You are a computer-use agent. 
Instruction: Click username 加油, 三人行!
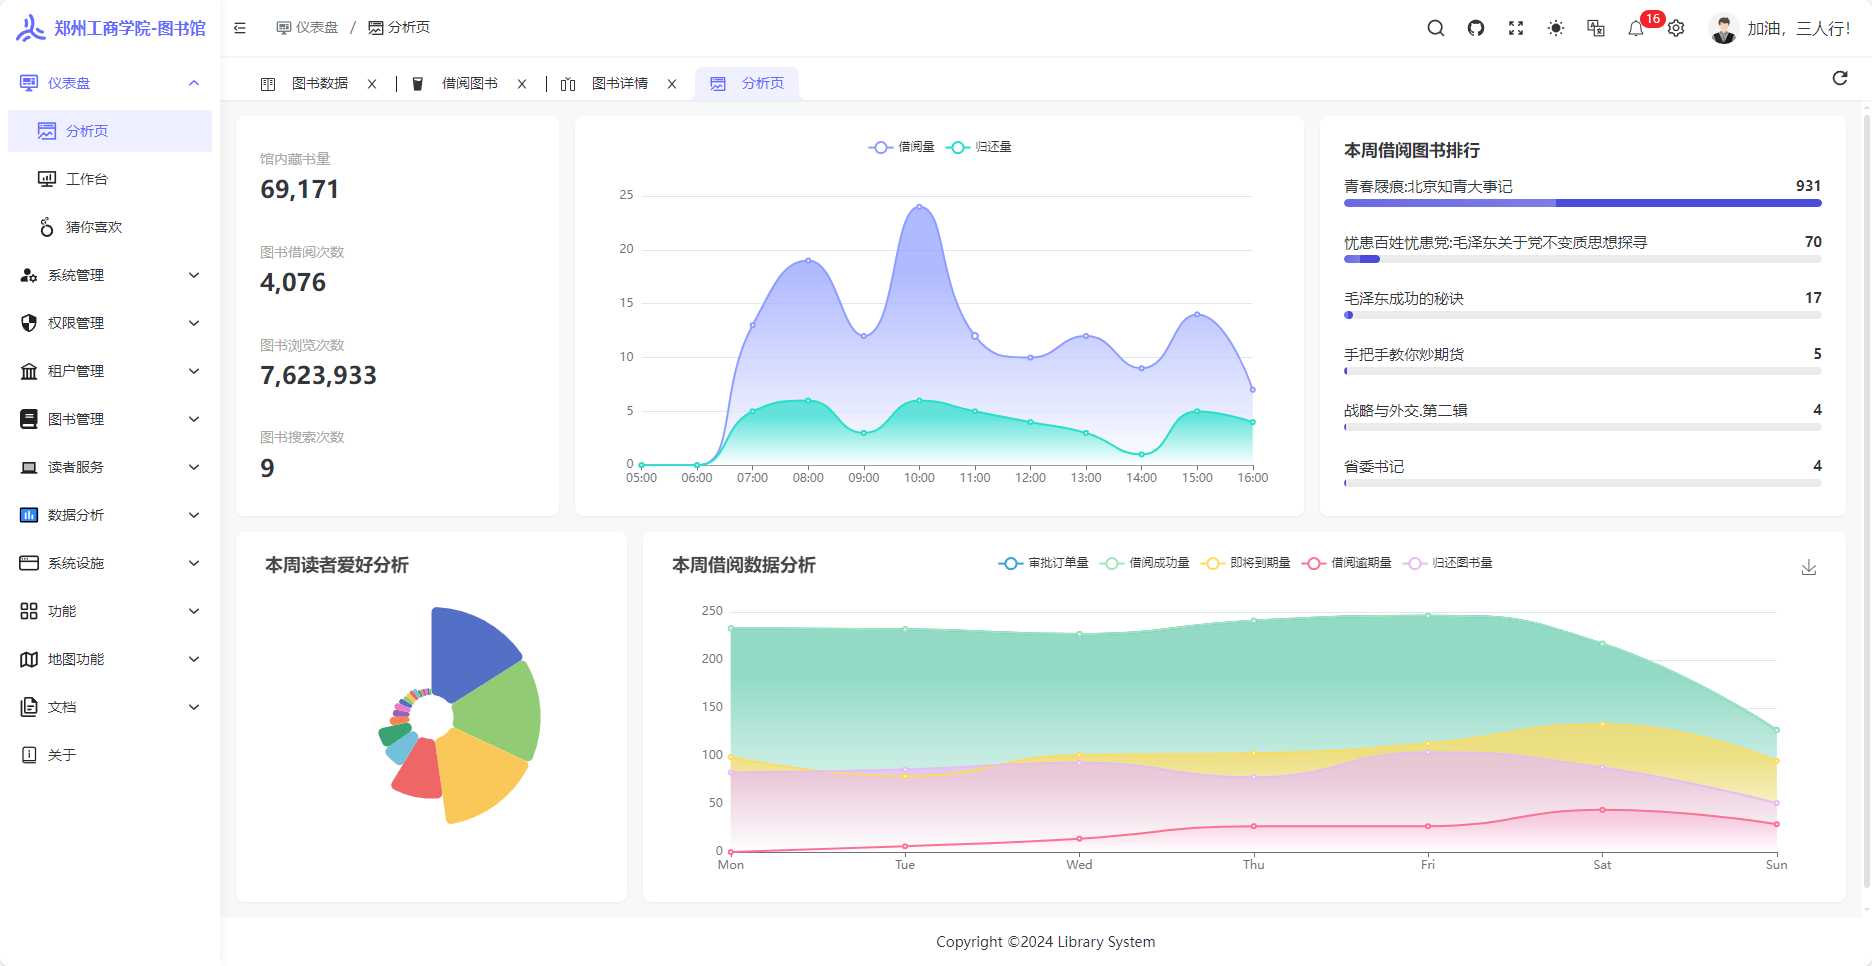(x=1798, y=29)
